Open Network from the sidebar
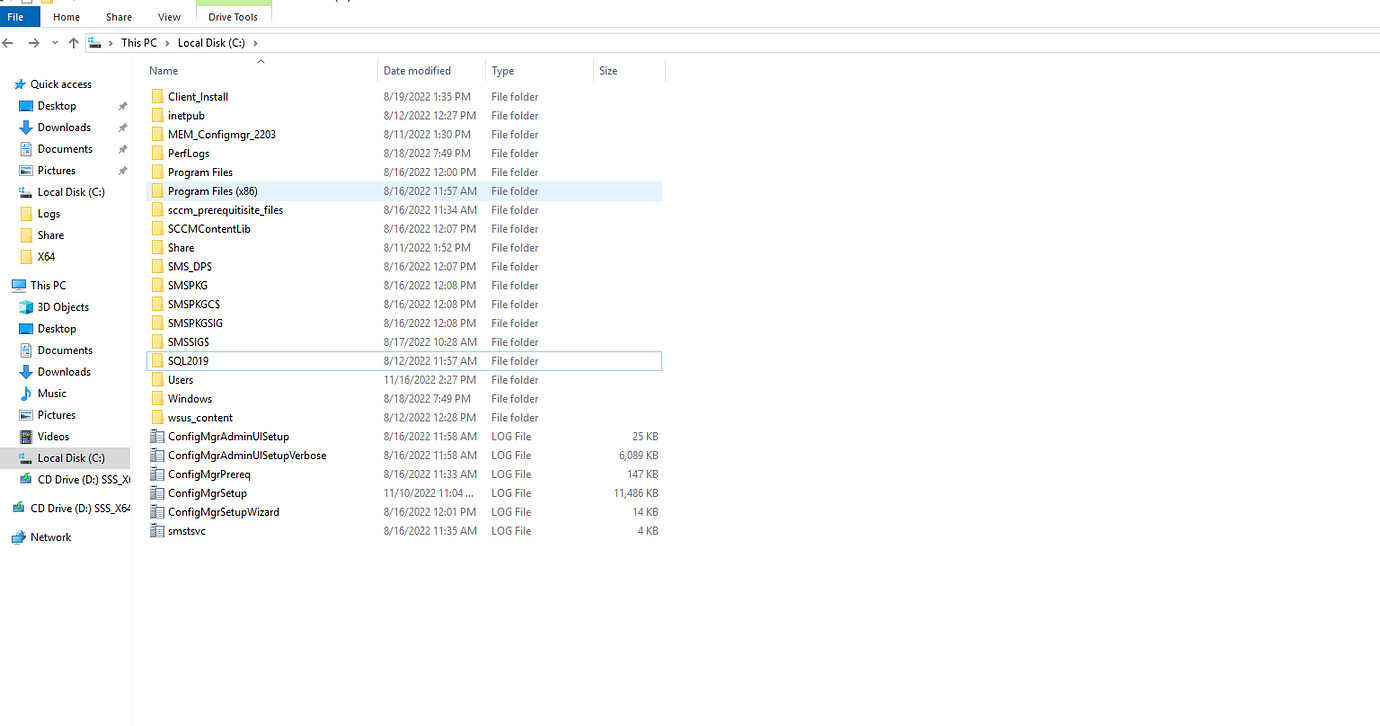This screenshot has width=1380, height=726. [48, 537]
